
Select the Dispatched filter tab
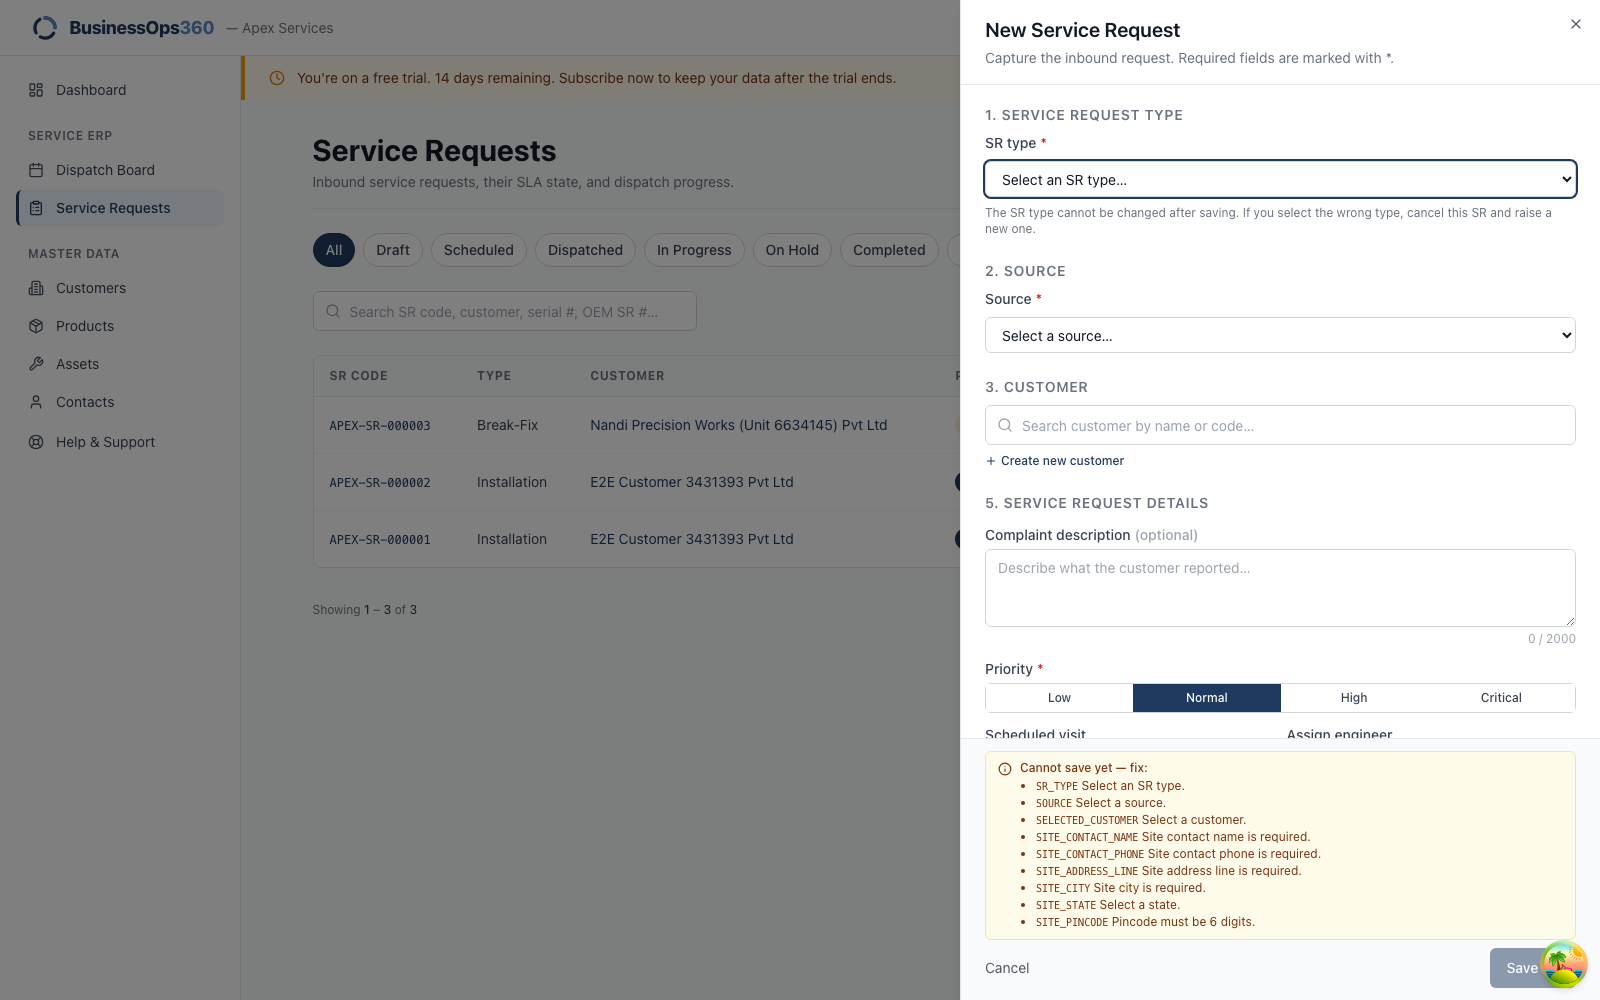[585, 250]
